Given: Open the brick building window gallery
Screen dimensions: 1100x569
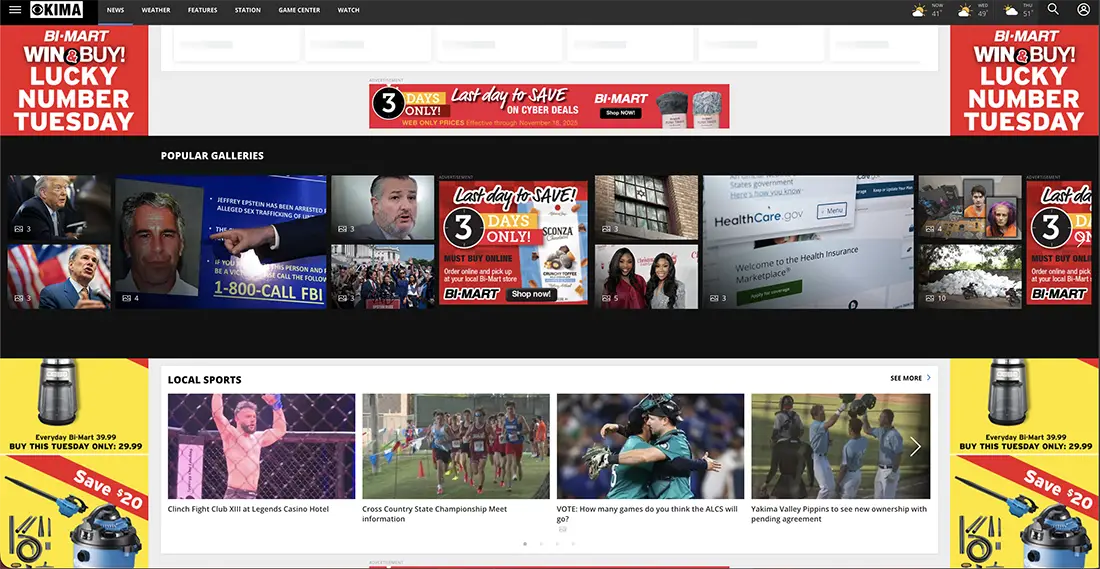Looking at the screenshot, I should (646, 208).
